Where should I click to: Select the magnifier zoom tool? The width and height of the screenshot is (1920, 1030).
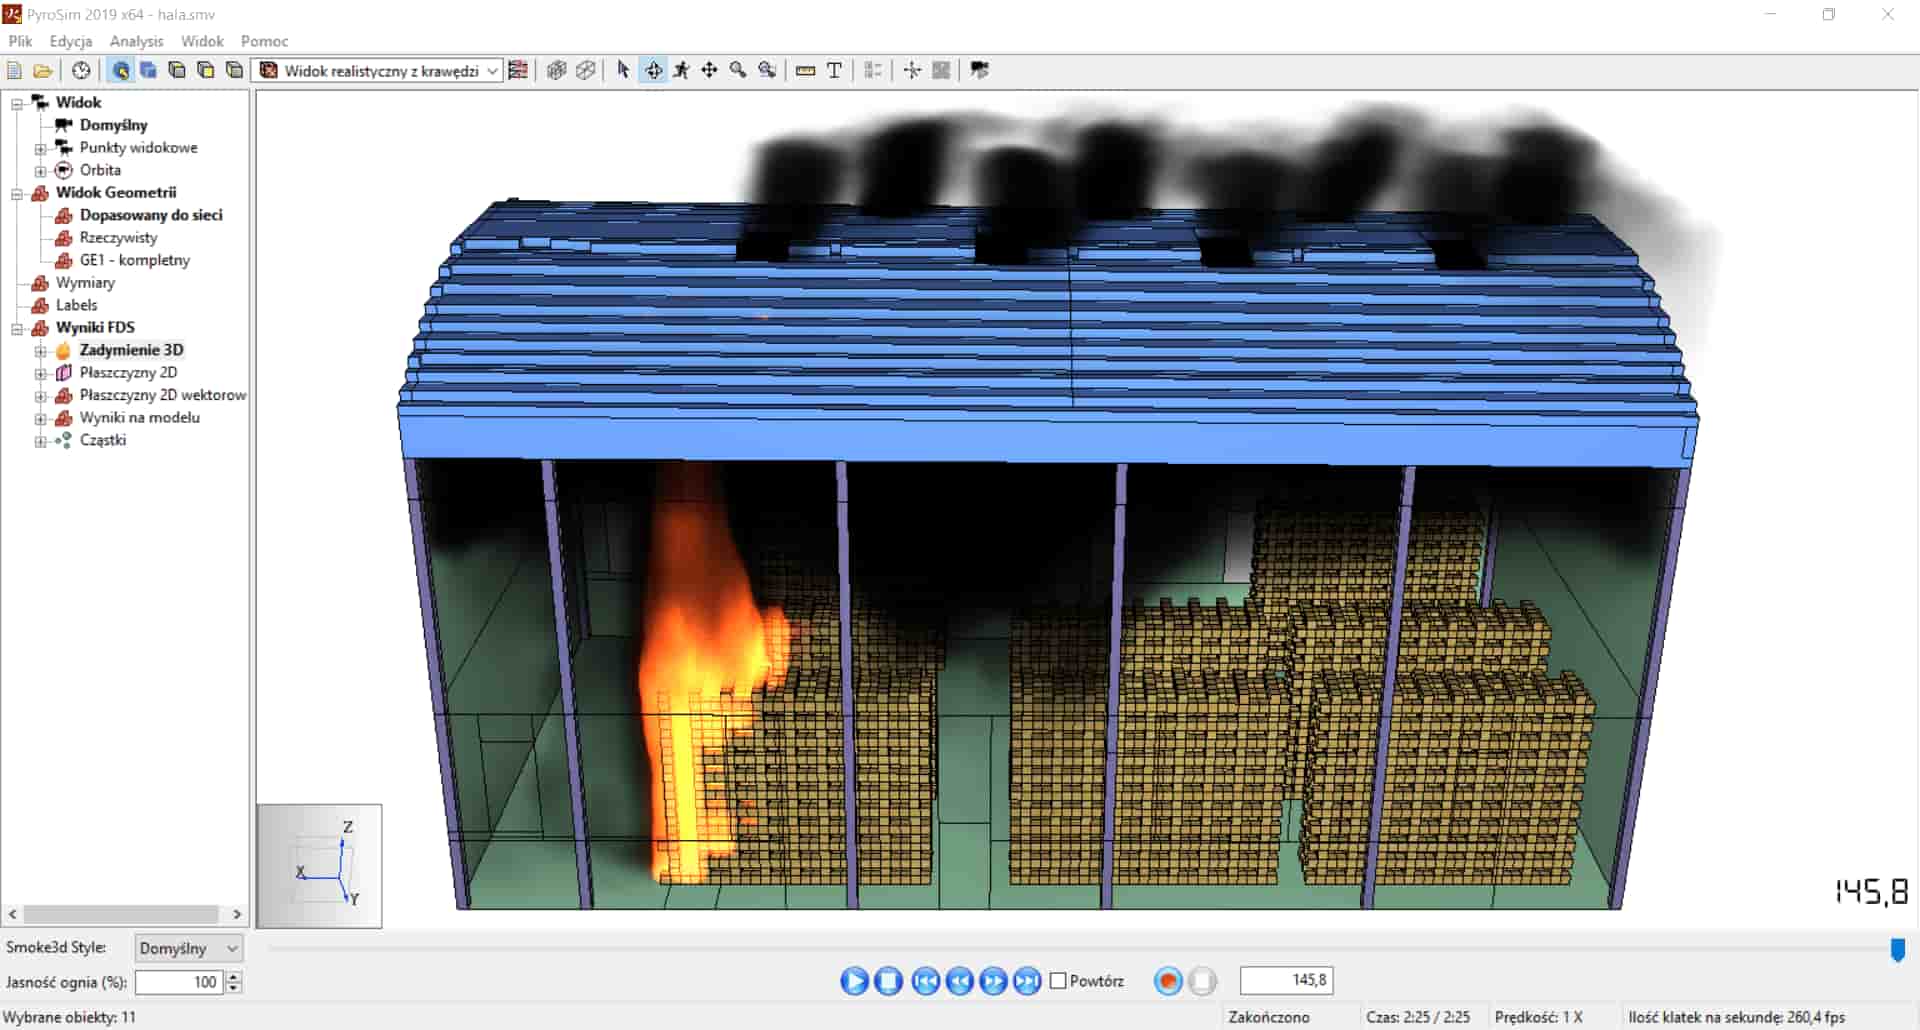point(738,70)
